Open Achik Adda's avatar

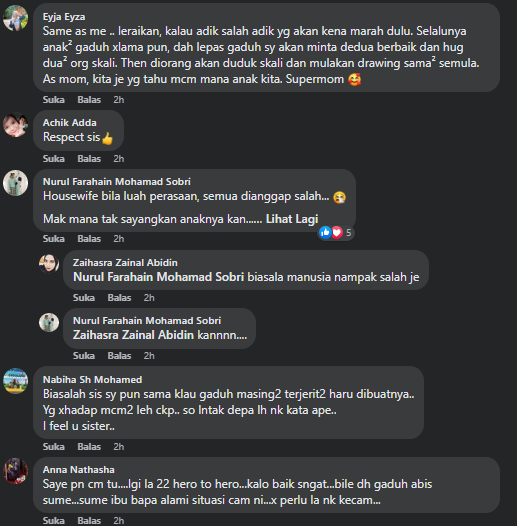click(15, 125)
